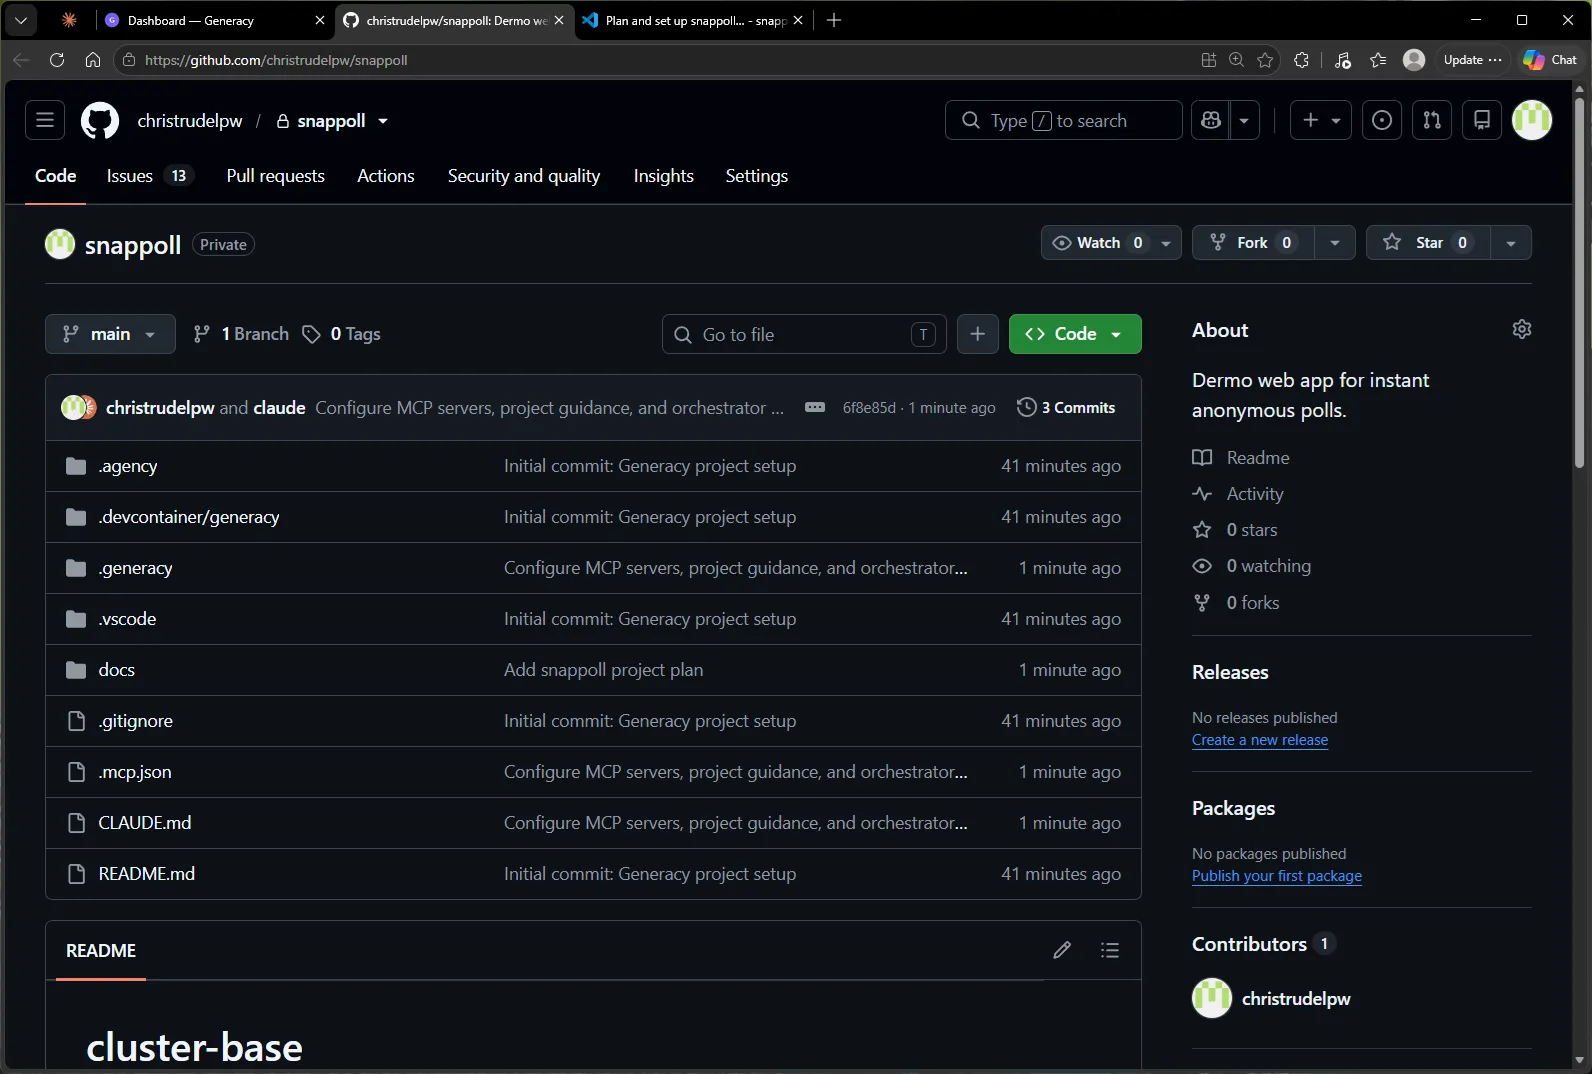
Task: Expand the Watch notification options arrow
Action: (1166, 243)
